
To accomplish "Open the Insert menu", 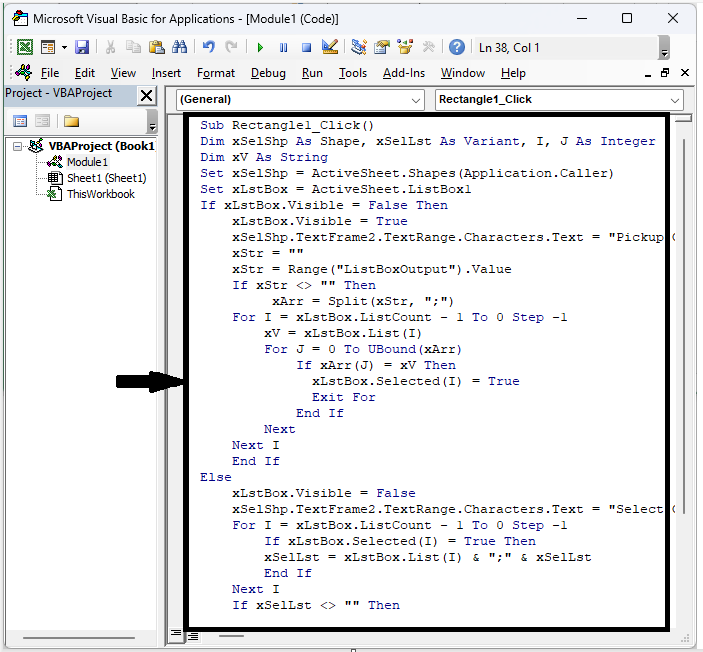I will [x=166, y=73].
